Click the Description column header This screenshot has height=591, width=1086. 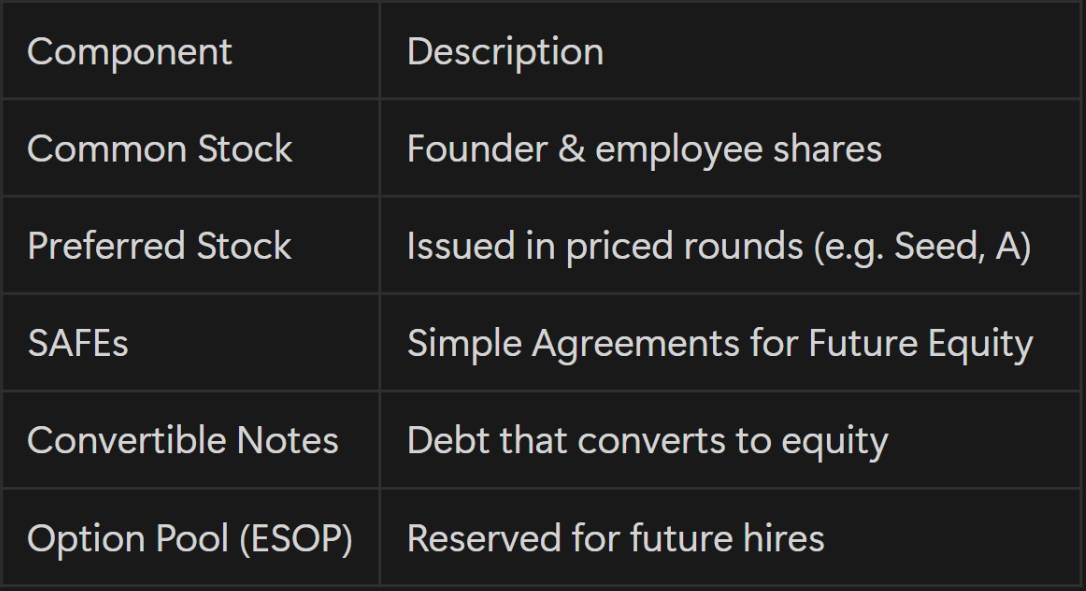pos(505,52)
